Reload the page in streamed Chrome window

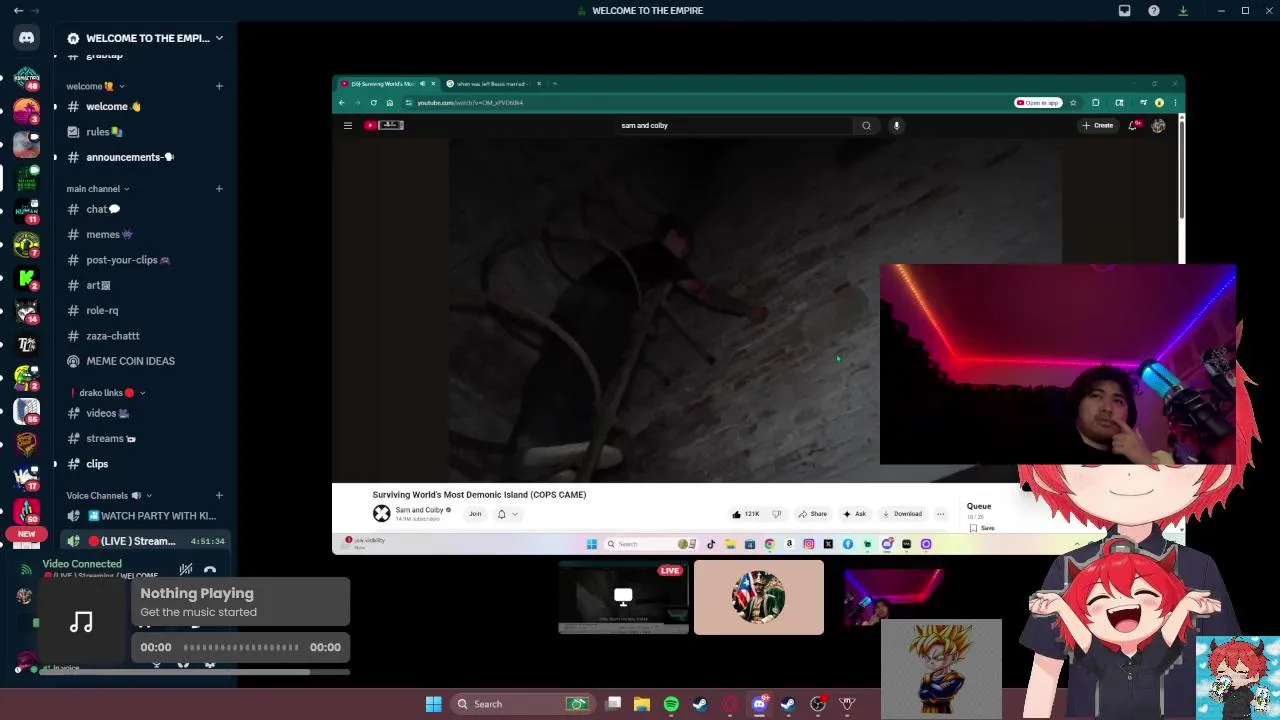(x=373, y=102)
